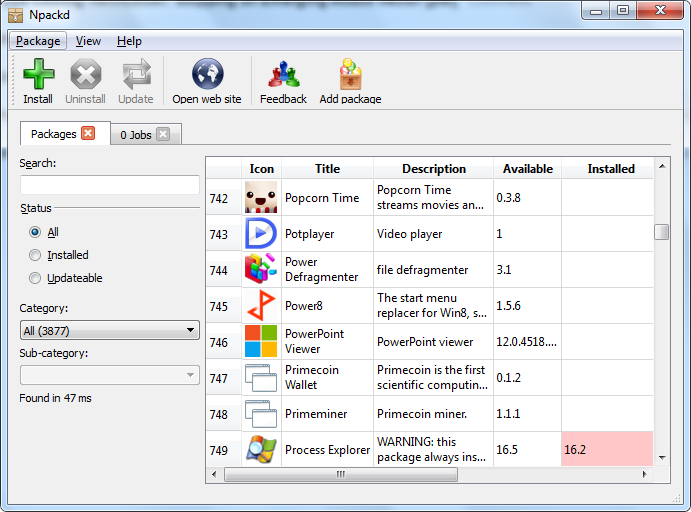The image size is (691, 512).
Task: Click the Video player description cell
Action: (x=434, y=234)
